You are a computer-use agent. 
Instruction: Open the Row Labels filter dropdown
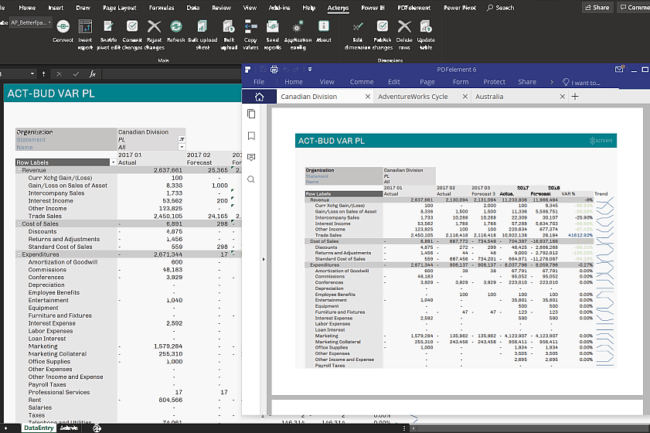click(x=113, y=162)
